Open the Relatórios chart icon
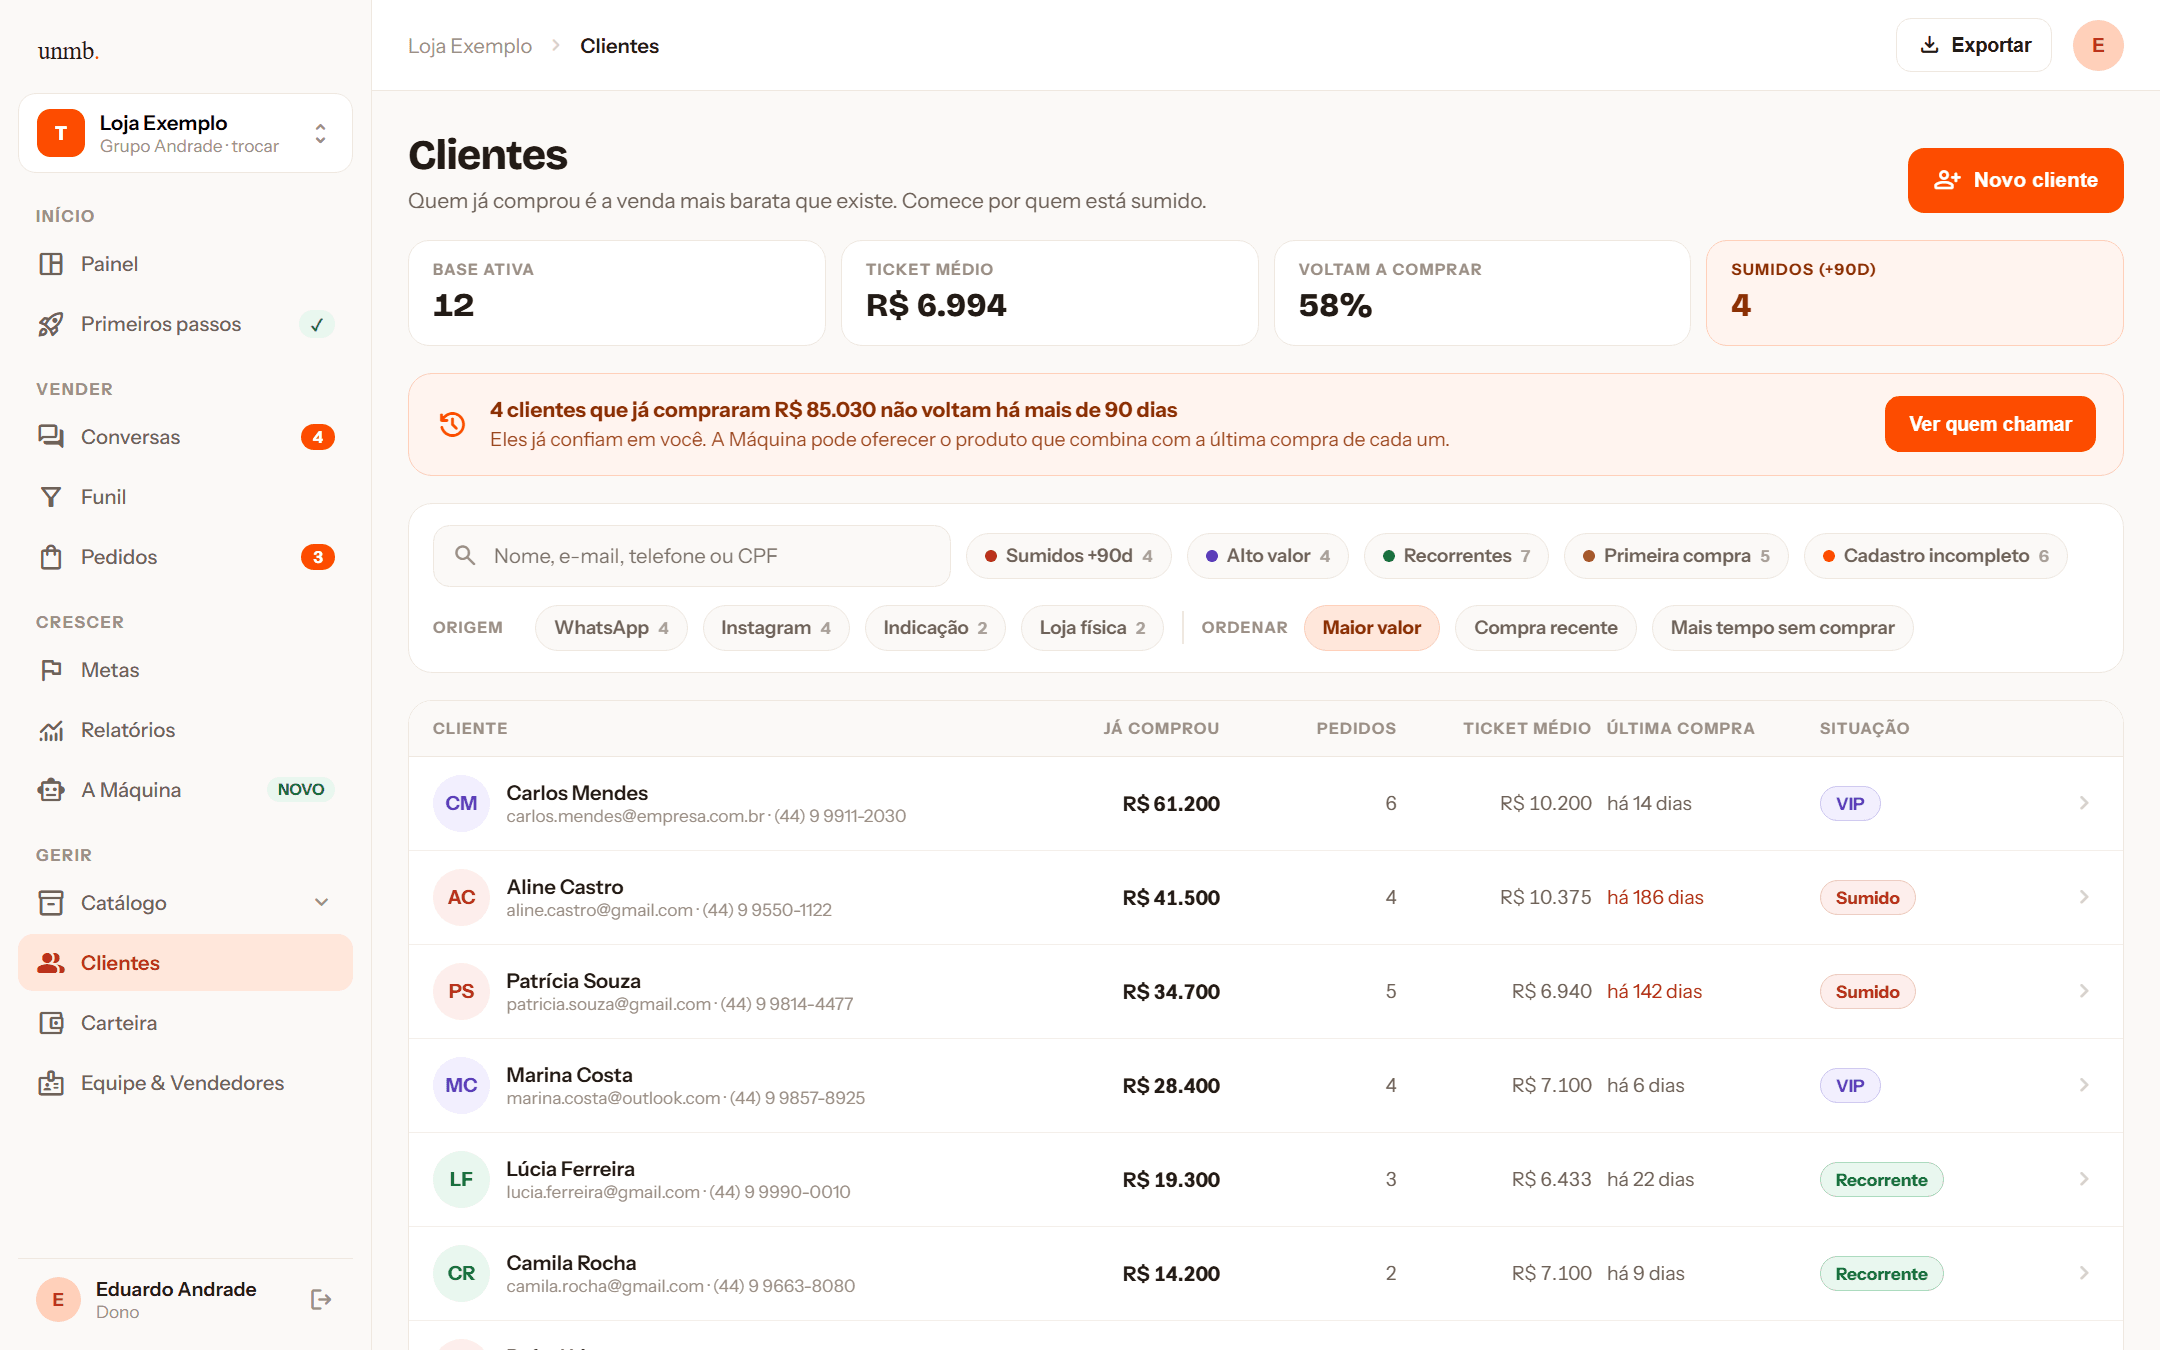The image size is (2160, 1350). click(x=51, y=730)
